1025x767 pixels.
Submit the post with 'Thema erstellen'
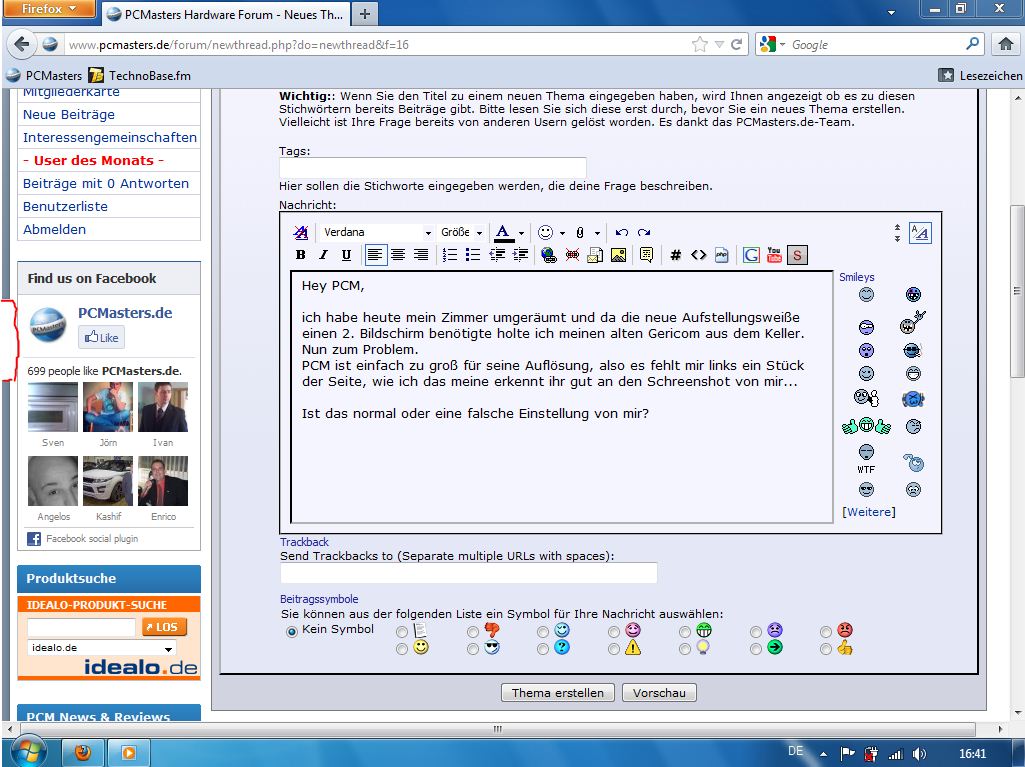557,693
